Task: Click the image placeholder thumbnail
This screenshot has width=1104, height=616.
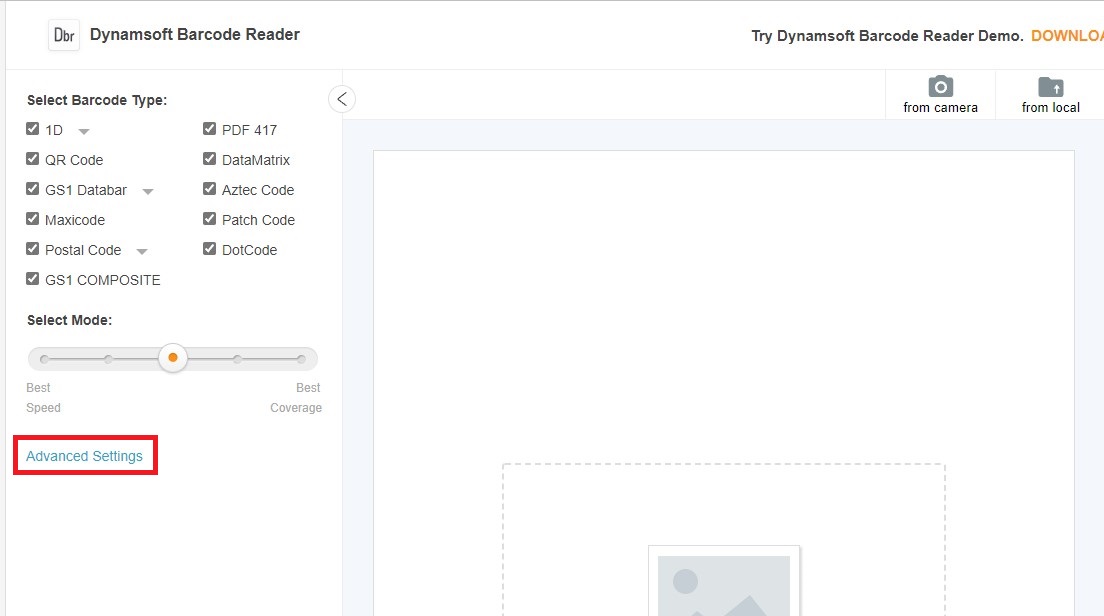Action: tap(724, 582)
